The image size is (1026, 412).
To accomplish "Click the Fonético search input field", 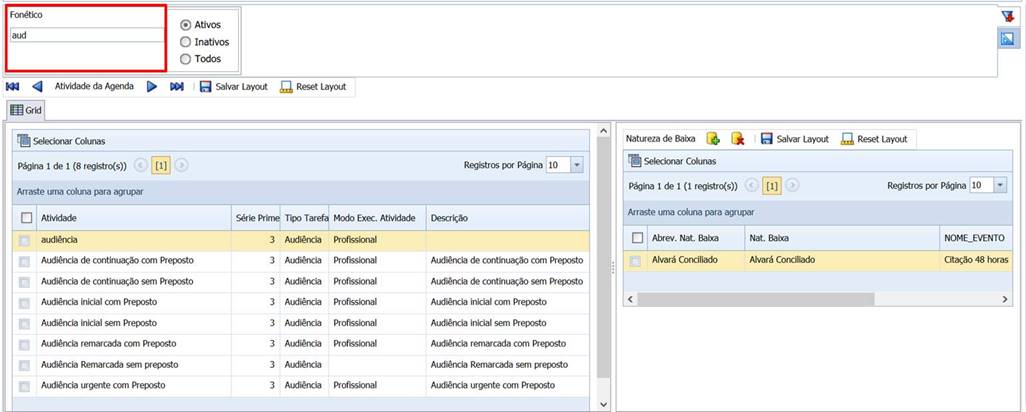I will [x=86, y=35].
